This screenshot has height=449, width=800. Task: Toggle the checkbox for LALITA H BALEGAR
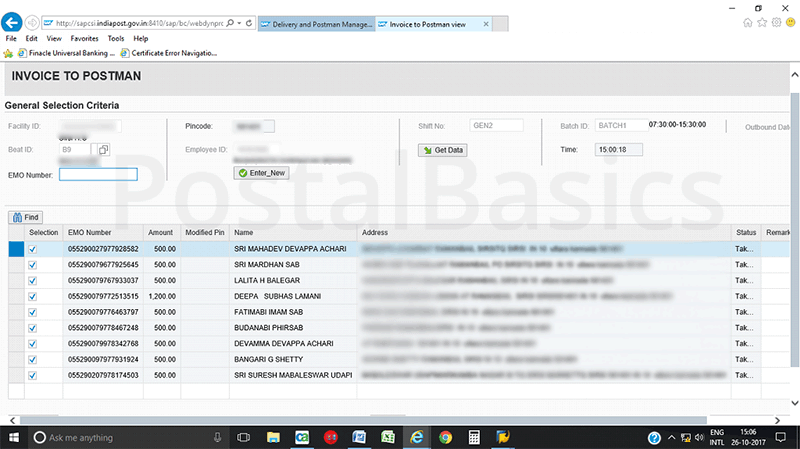[33, 280]
